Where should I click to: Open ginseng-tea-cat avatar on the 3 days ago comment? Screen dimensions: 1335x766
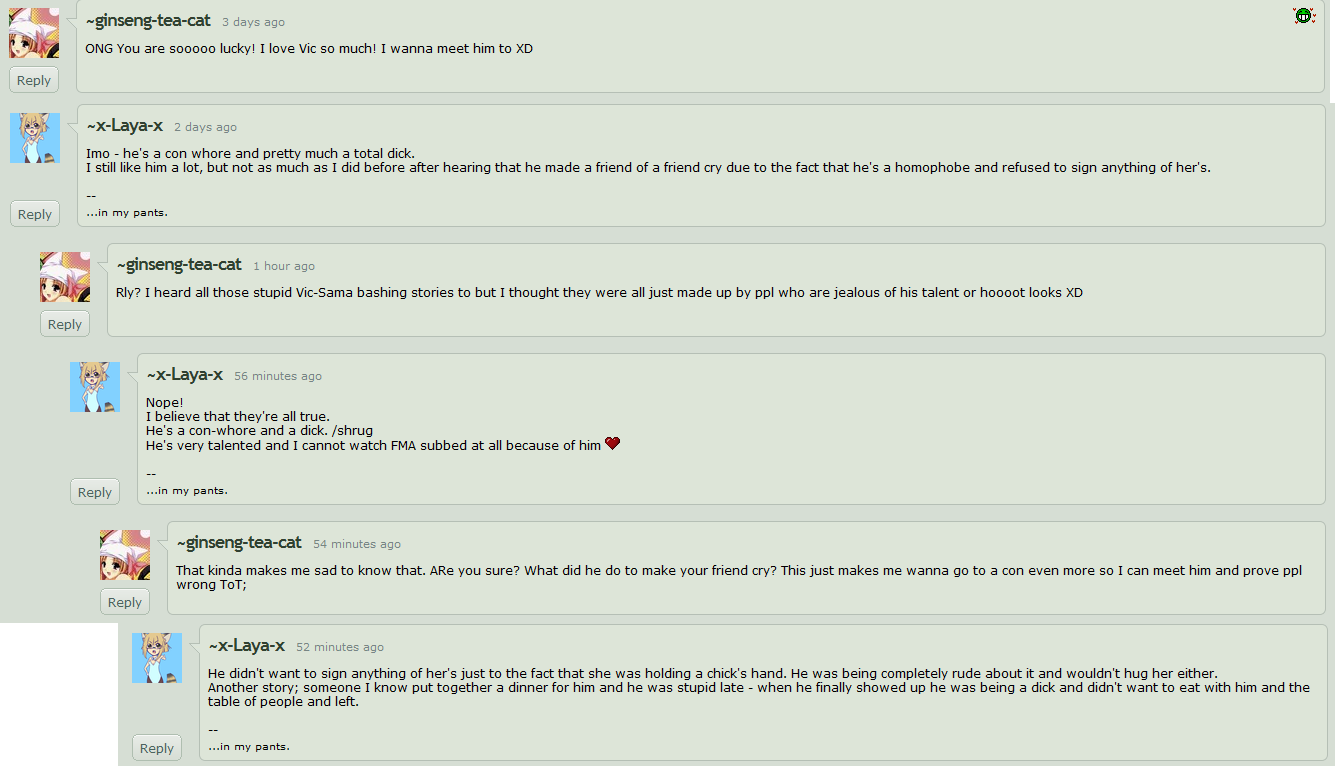[34, 33]
